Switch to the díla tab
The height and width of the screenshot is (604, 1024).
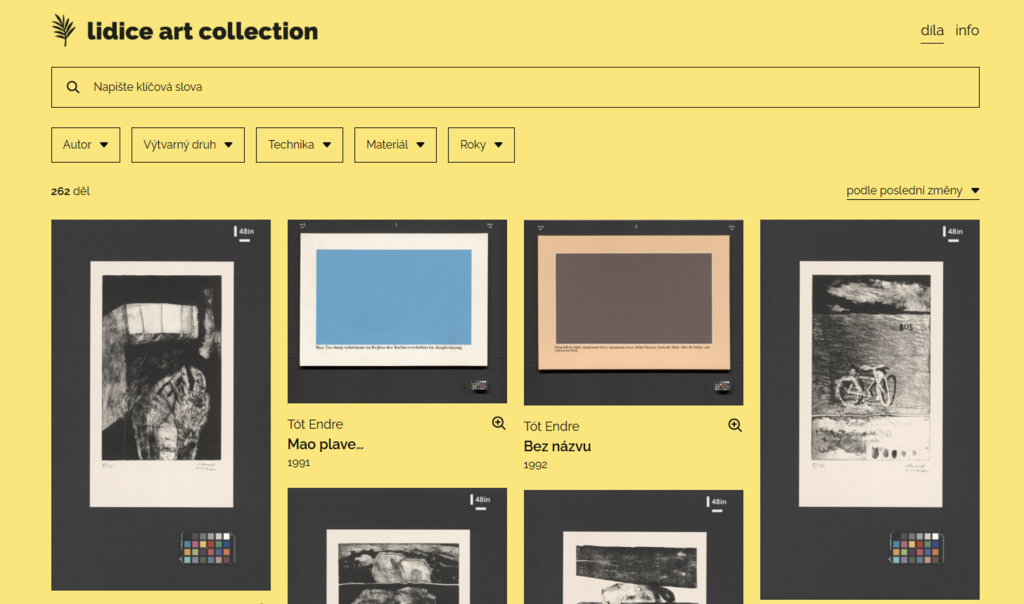(x=932, y=31)
